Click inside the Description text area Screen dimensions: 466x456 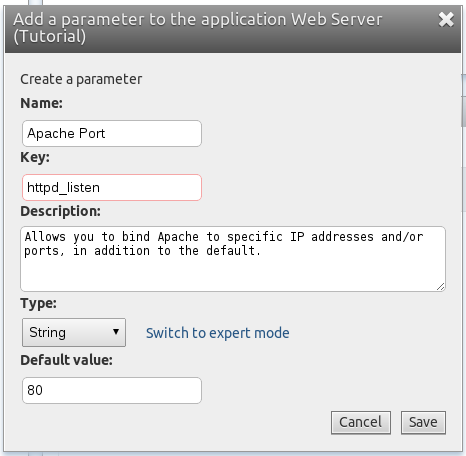click(x=233, y=259)
